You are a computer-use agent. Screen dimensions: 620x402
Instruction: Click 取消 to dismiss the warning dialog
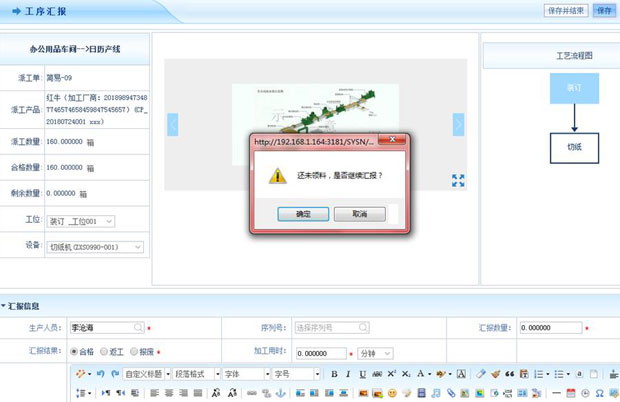coord(359,214)
